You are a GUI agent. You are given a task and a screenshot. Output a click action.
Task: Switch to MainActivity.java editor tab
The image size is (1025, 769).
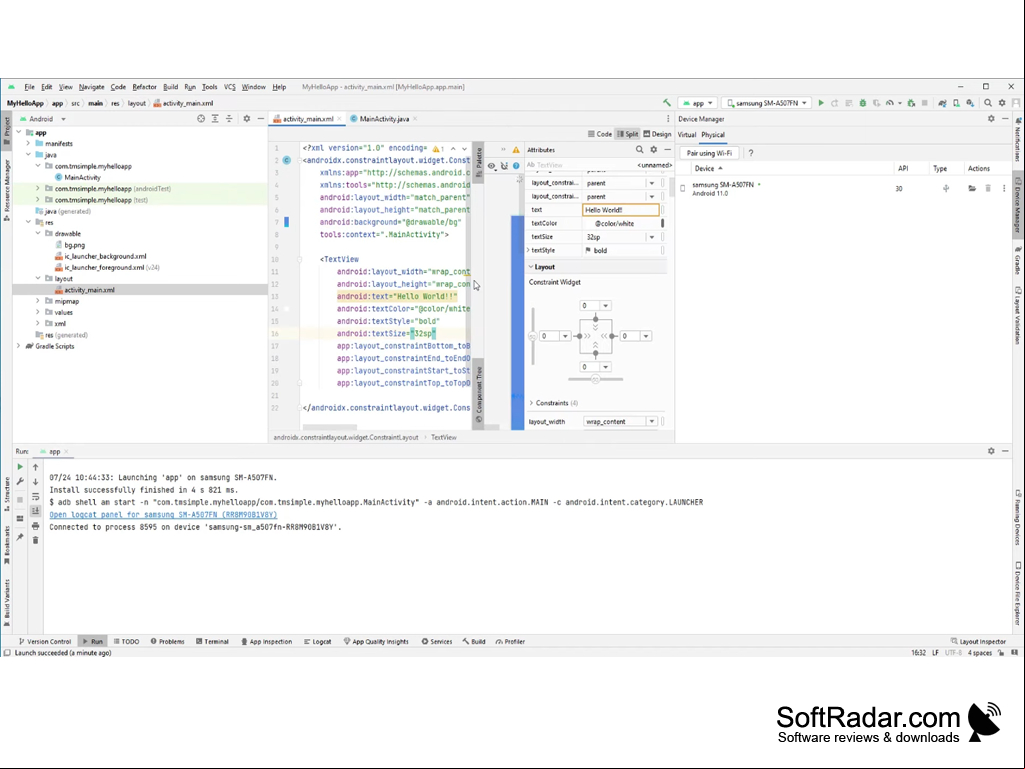384,119
